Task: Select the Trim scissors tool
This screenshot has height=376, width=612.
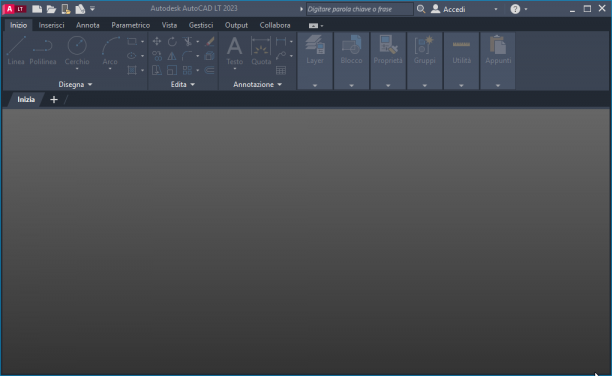Action: [x=188, y=41]
